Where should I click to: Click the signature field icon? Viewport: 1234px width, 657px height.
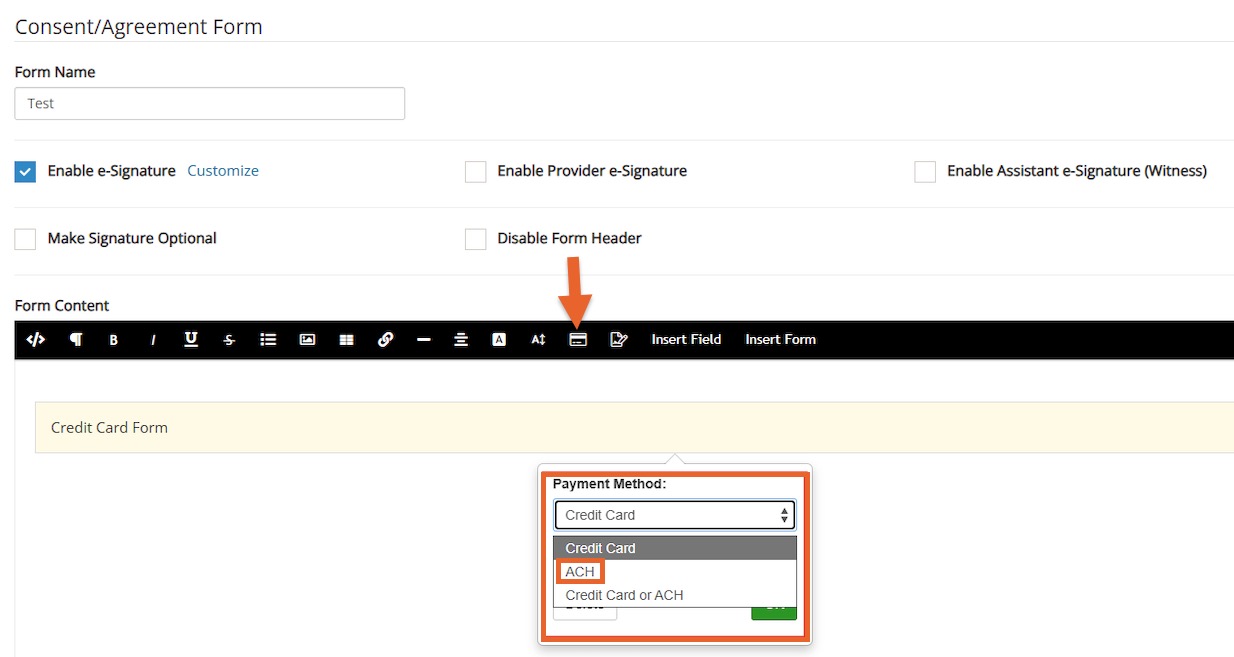[618, 340]
